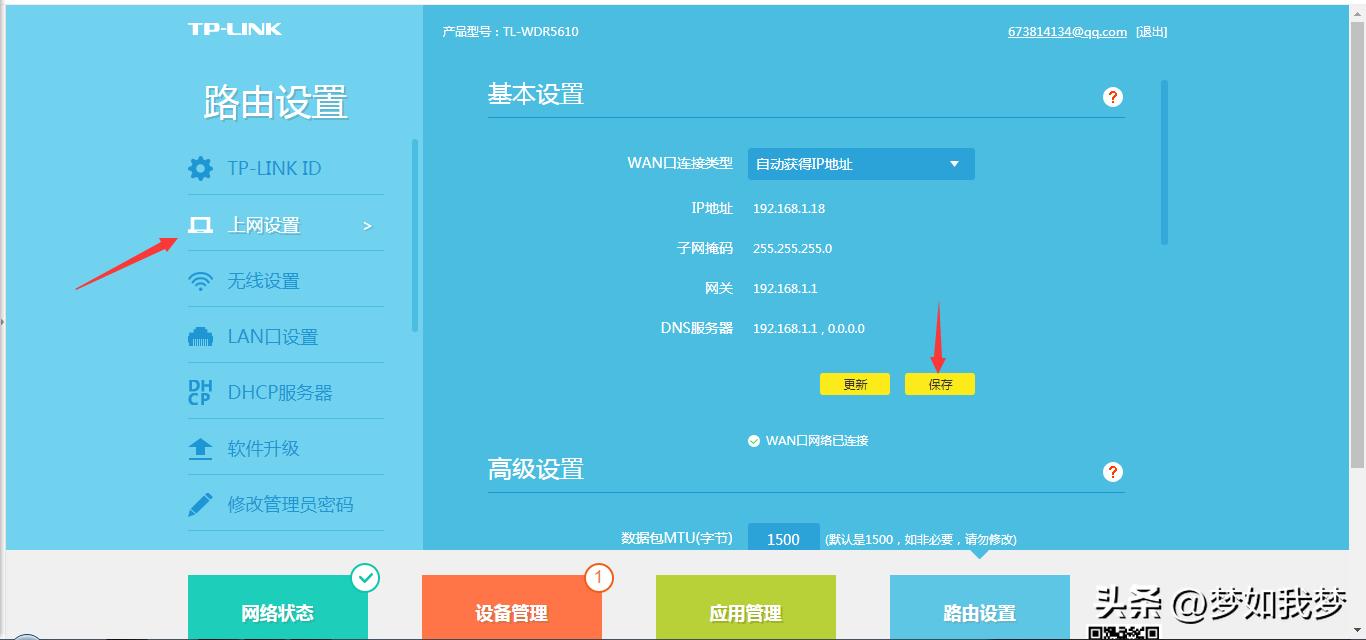Open the 自动获得IP地址 selection list
This screenshot has height=640, width=1366.
pos(860,164)
